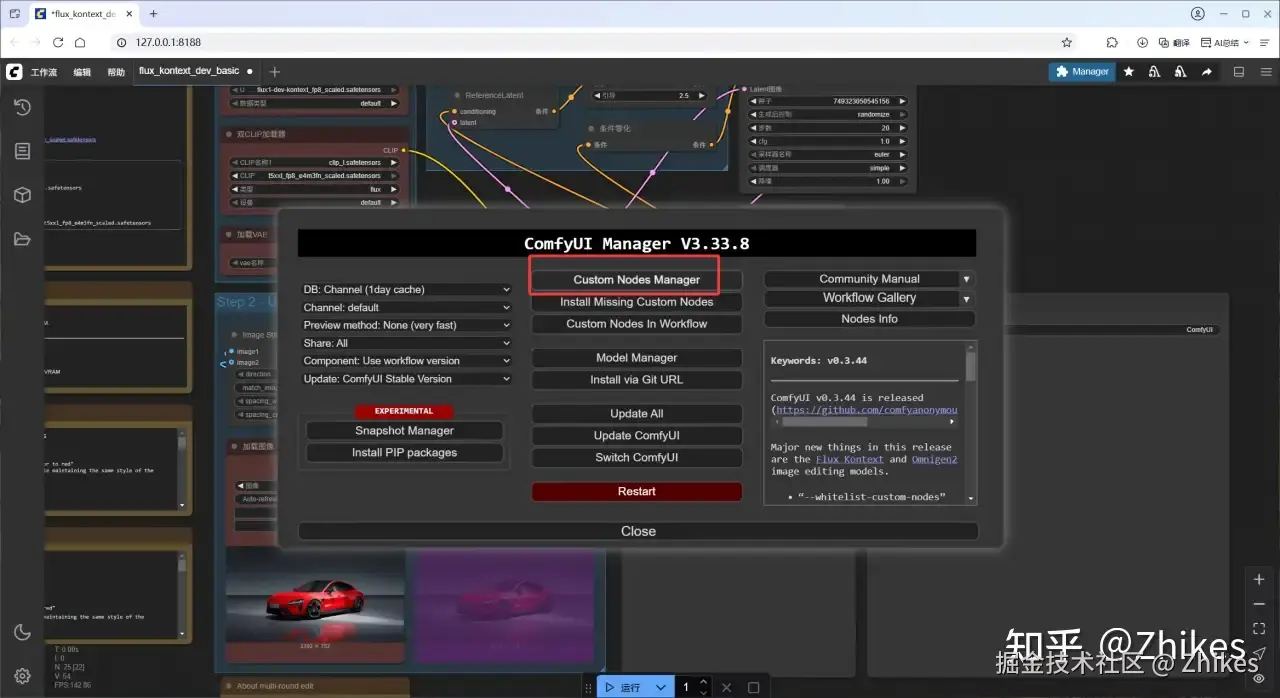Open the Manager puzzle-piece button
Image resolution: width=1280 pixels, height=698 pixels.
(x=1082, y=72)
